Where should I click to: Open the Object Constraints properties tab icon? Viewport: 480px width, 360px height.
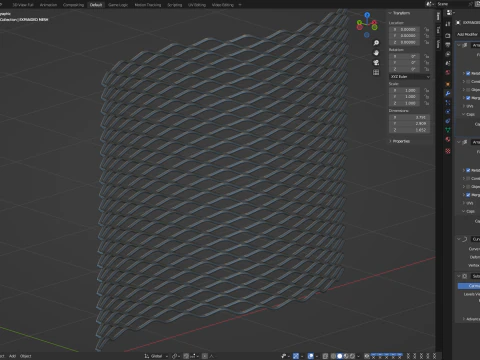(x=448, y=121)
